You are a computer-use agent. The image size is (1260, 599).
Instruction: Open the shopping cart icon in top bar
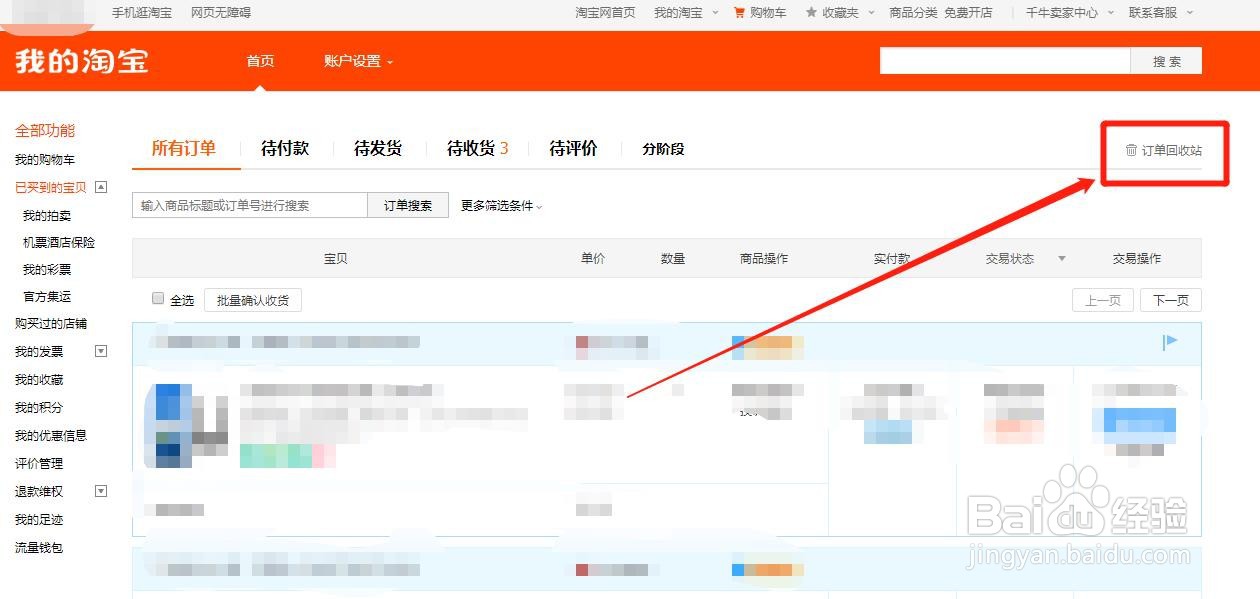[739, 13]
